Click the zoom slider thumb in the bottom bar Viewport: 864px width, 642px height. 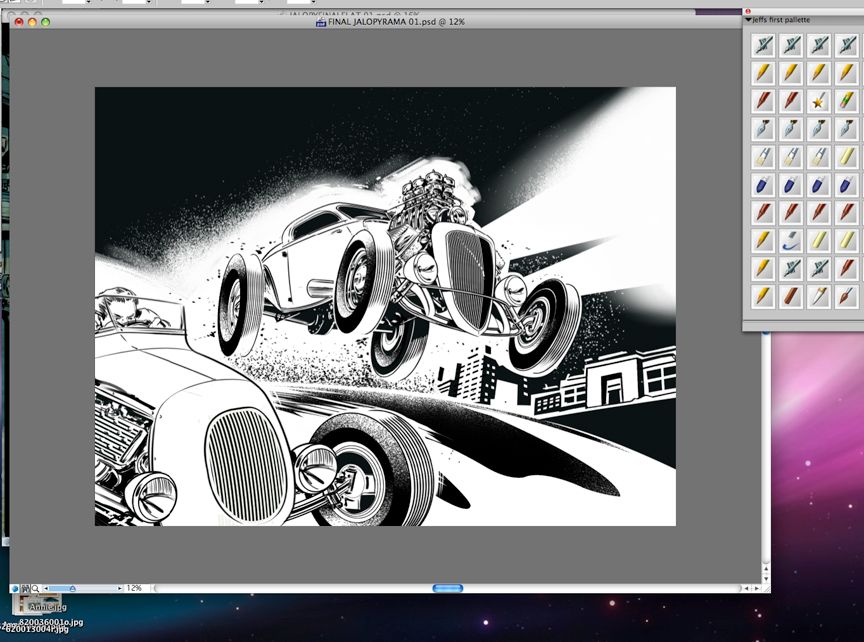[x=72, y=589]
